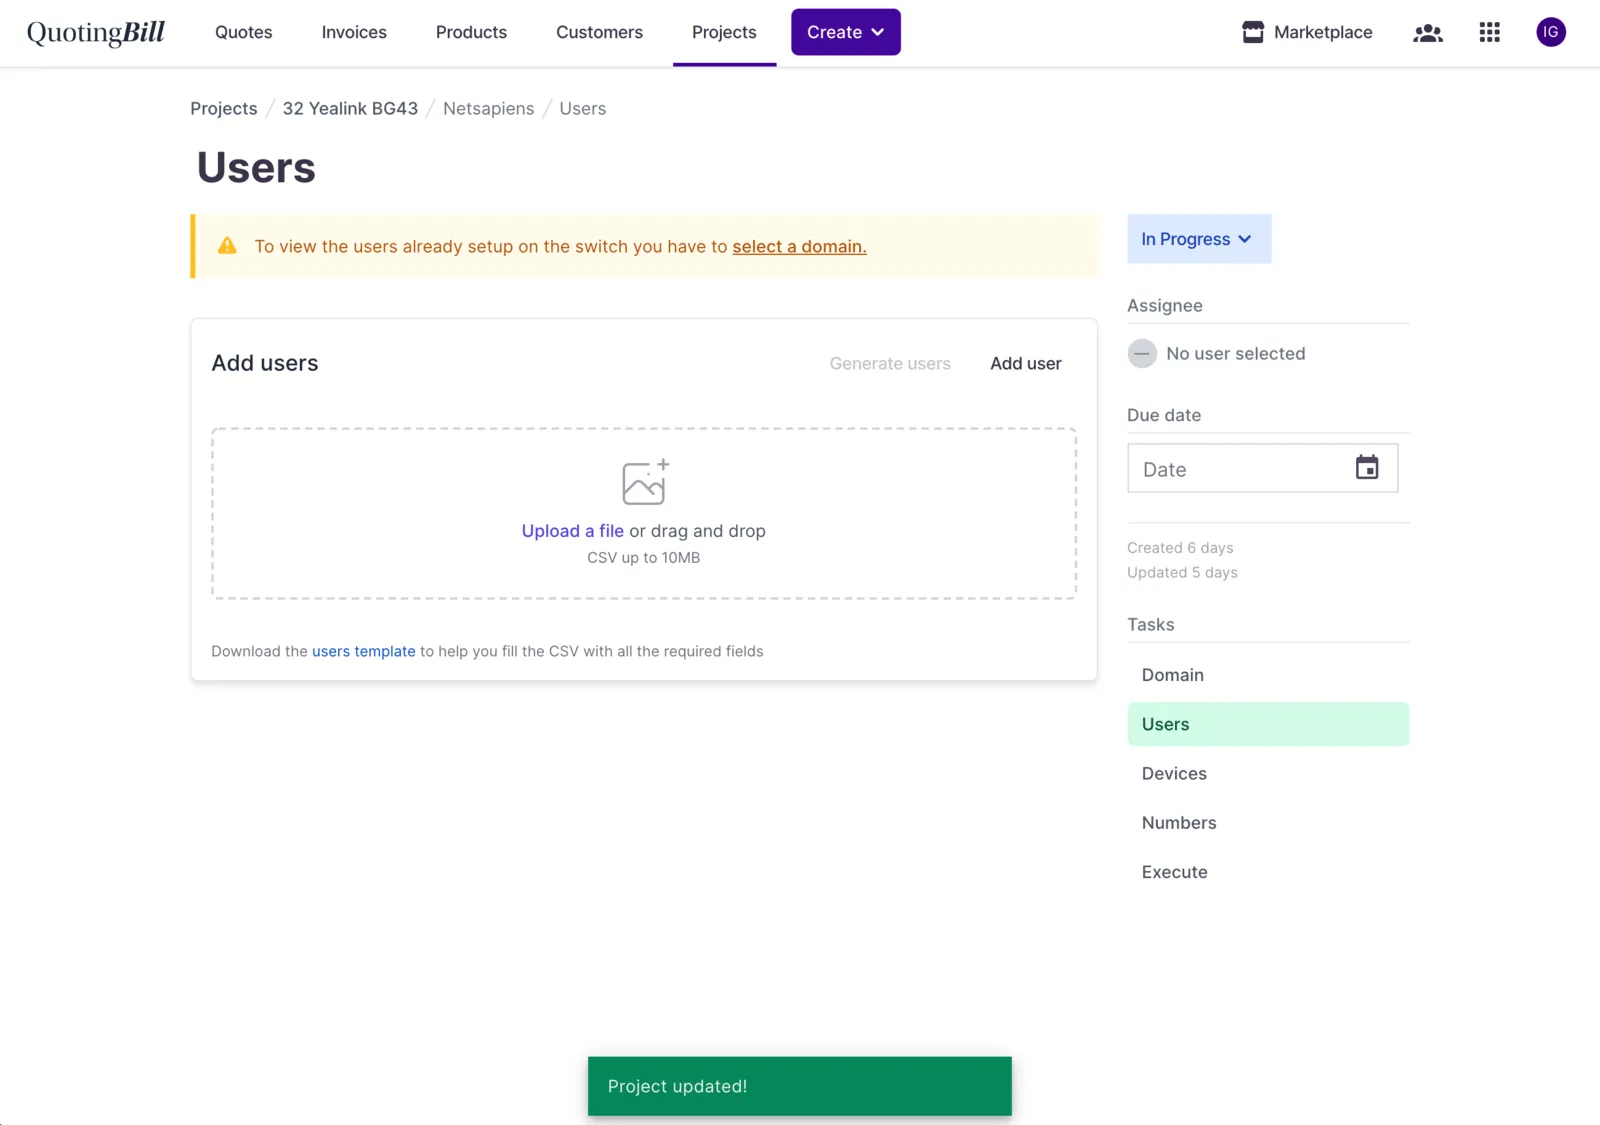Image resolution: width=1600 pixels, height=1125 pixels.
Task: Click the warning triangle in the yellow banner
Action: click(226, 245)
